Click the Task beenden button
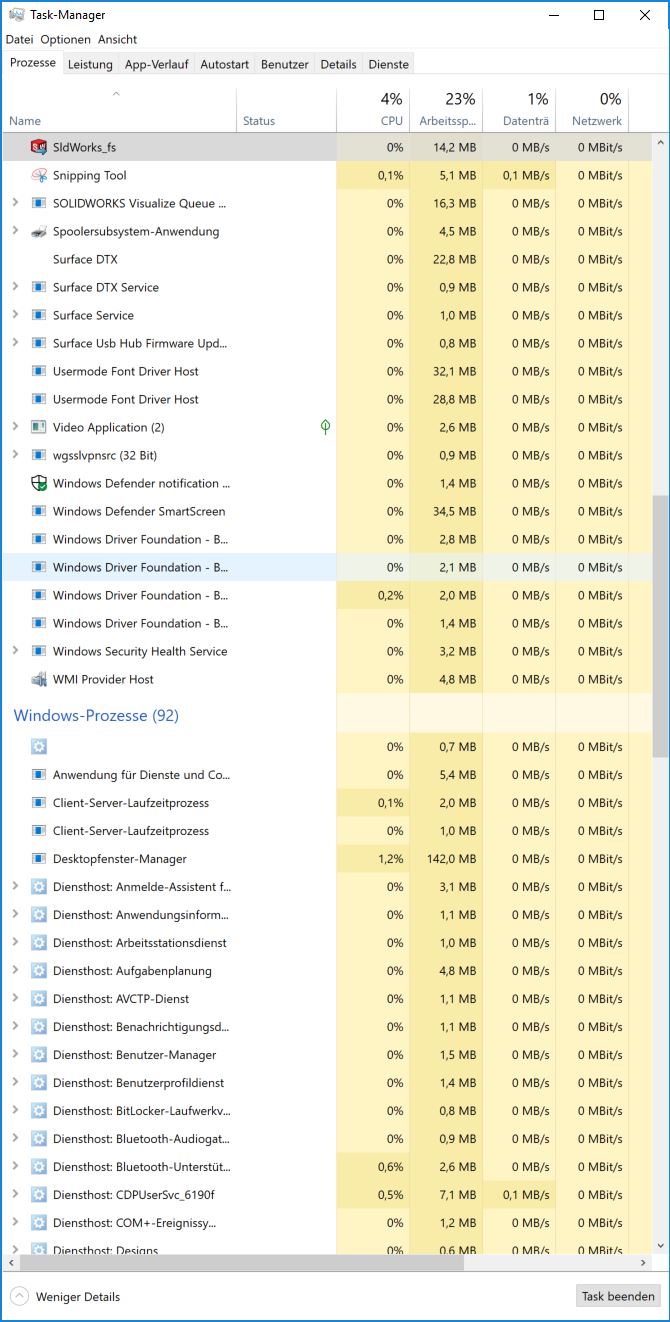Viewport: 670px width, 1322px height. pyautogui.click(x=618, y=1296)
